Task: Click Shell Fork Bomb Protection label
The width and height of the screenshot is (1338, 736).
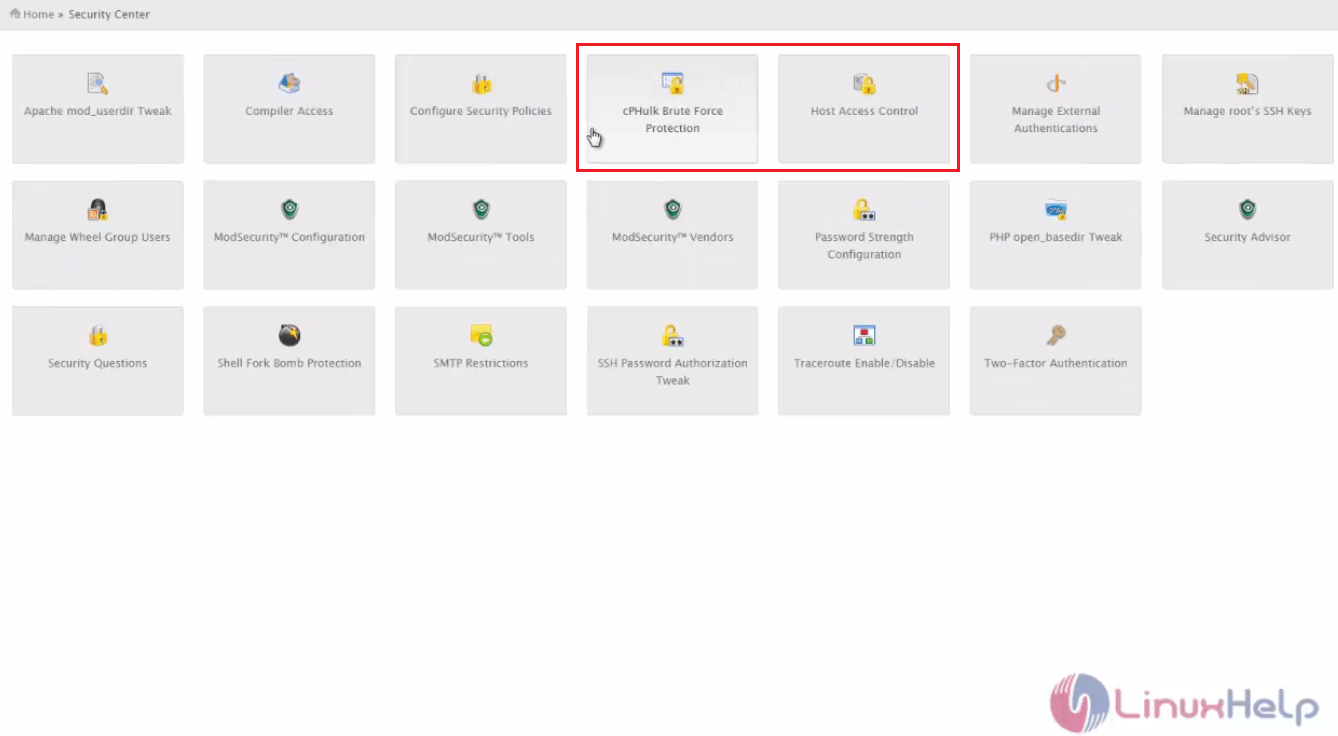Action: pyautogui.click(x=289, y=363)
